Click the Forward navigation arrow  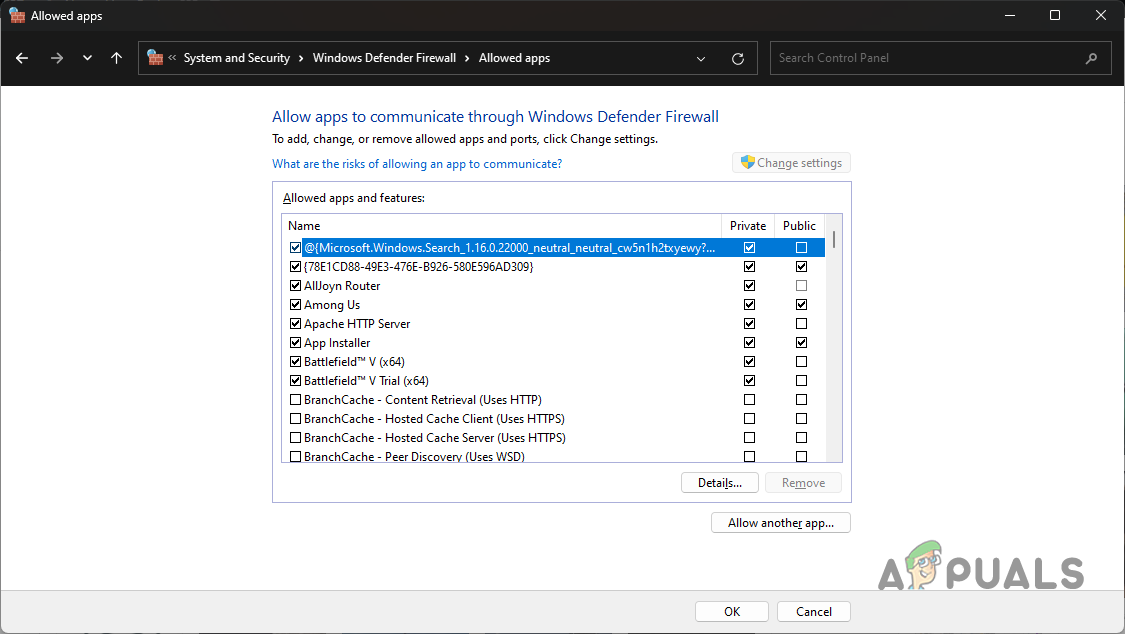click(56, 58)
